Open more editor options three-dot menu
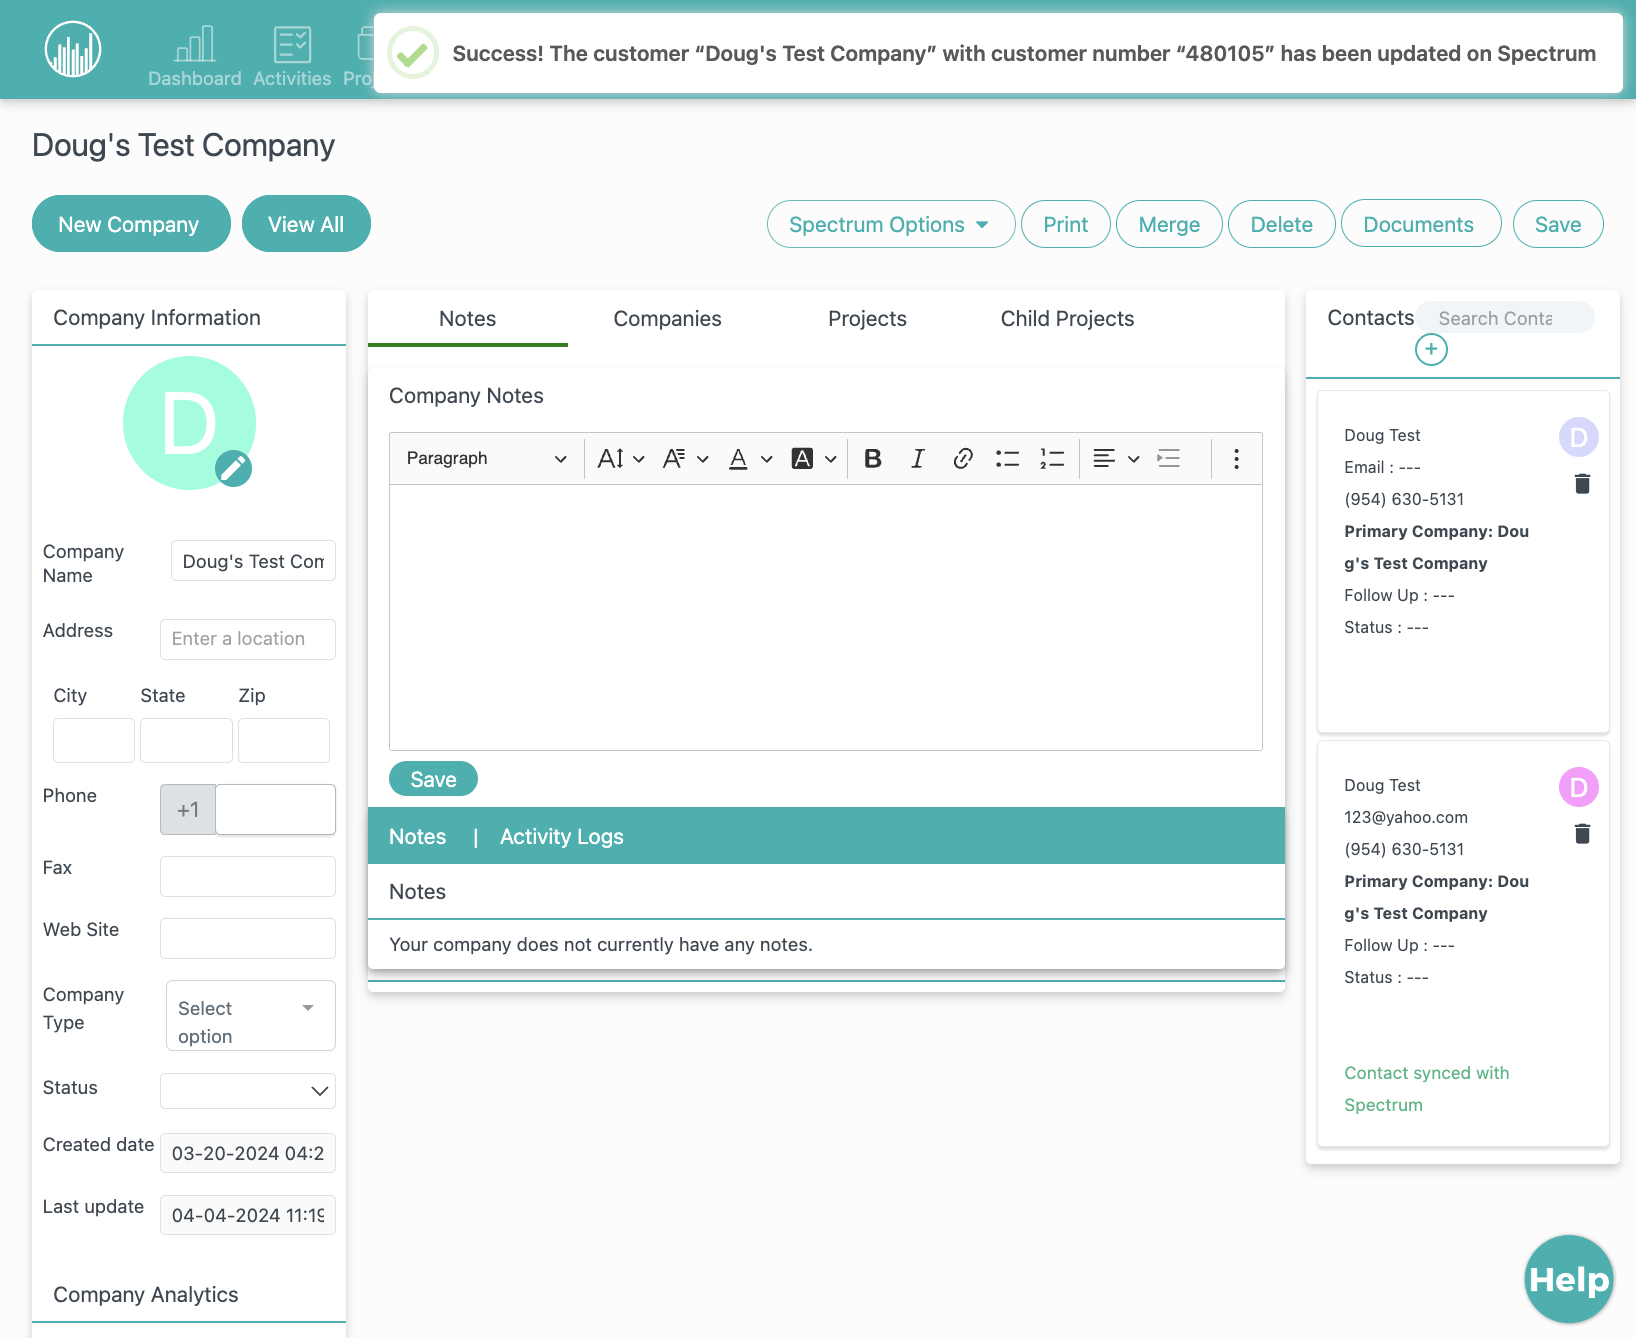 (1237, 458)
